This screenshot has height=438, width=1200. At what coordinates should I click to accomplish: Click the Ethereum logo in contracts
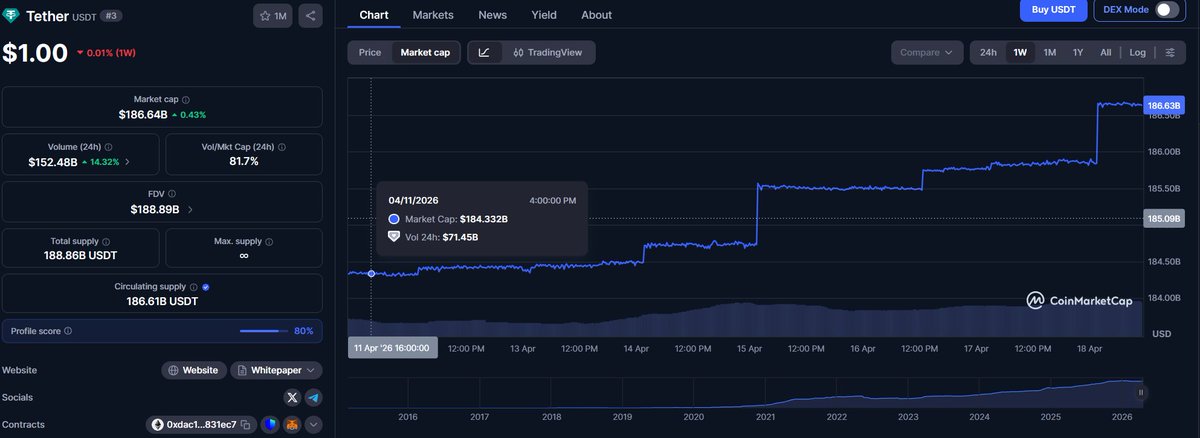tap(157, 425)
